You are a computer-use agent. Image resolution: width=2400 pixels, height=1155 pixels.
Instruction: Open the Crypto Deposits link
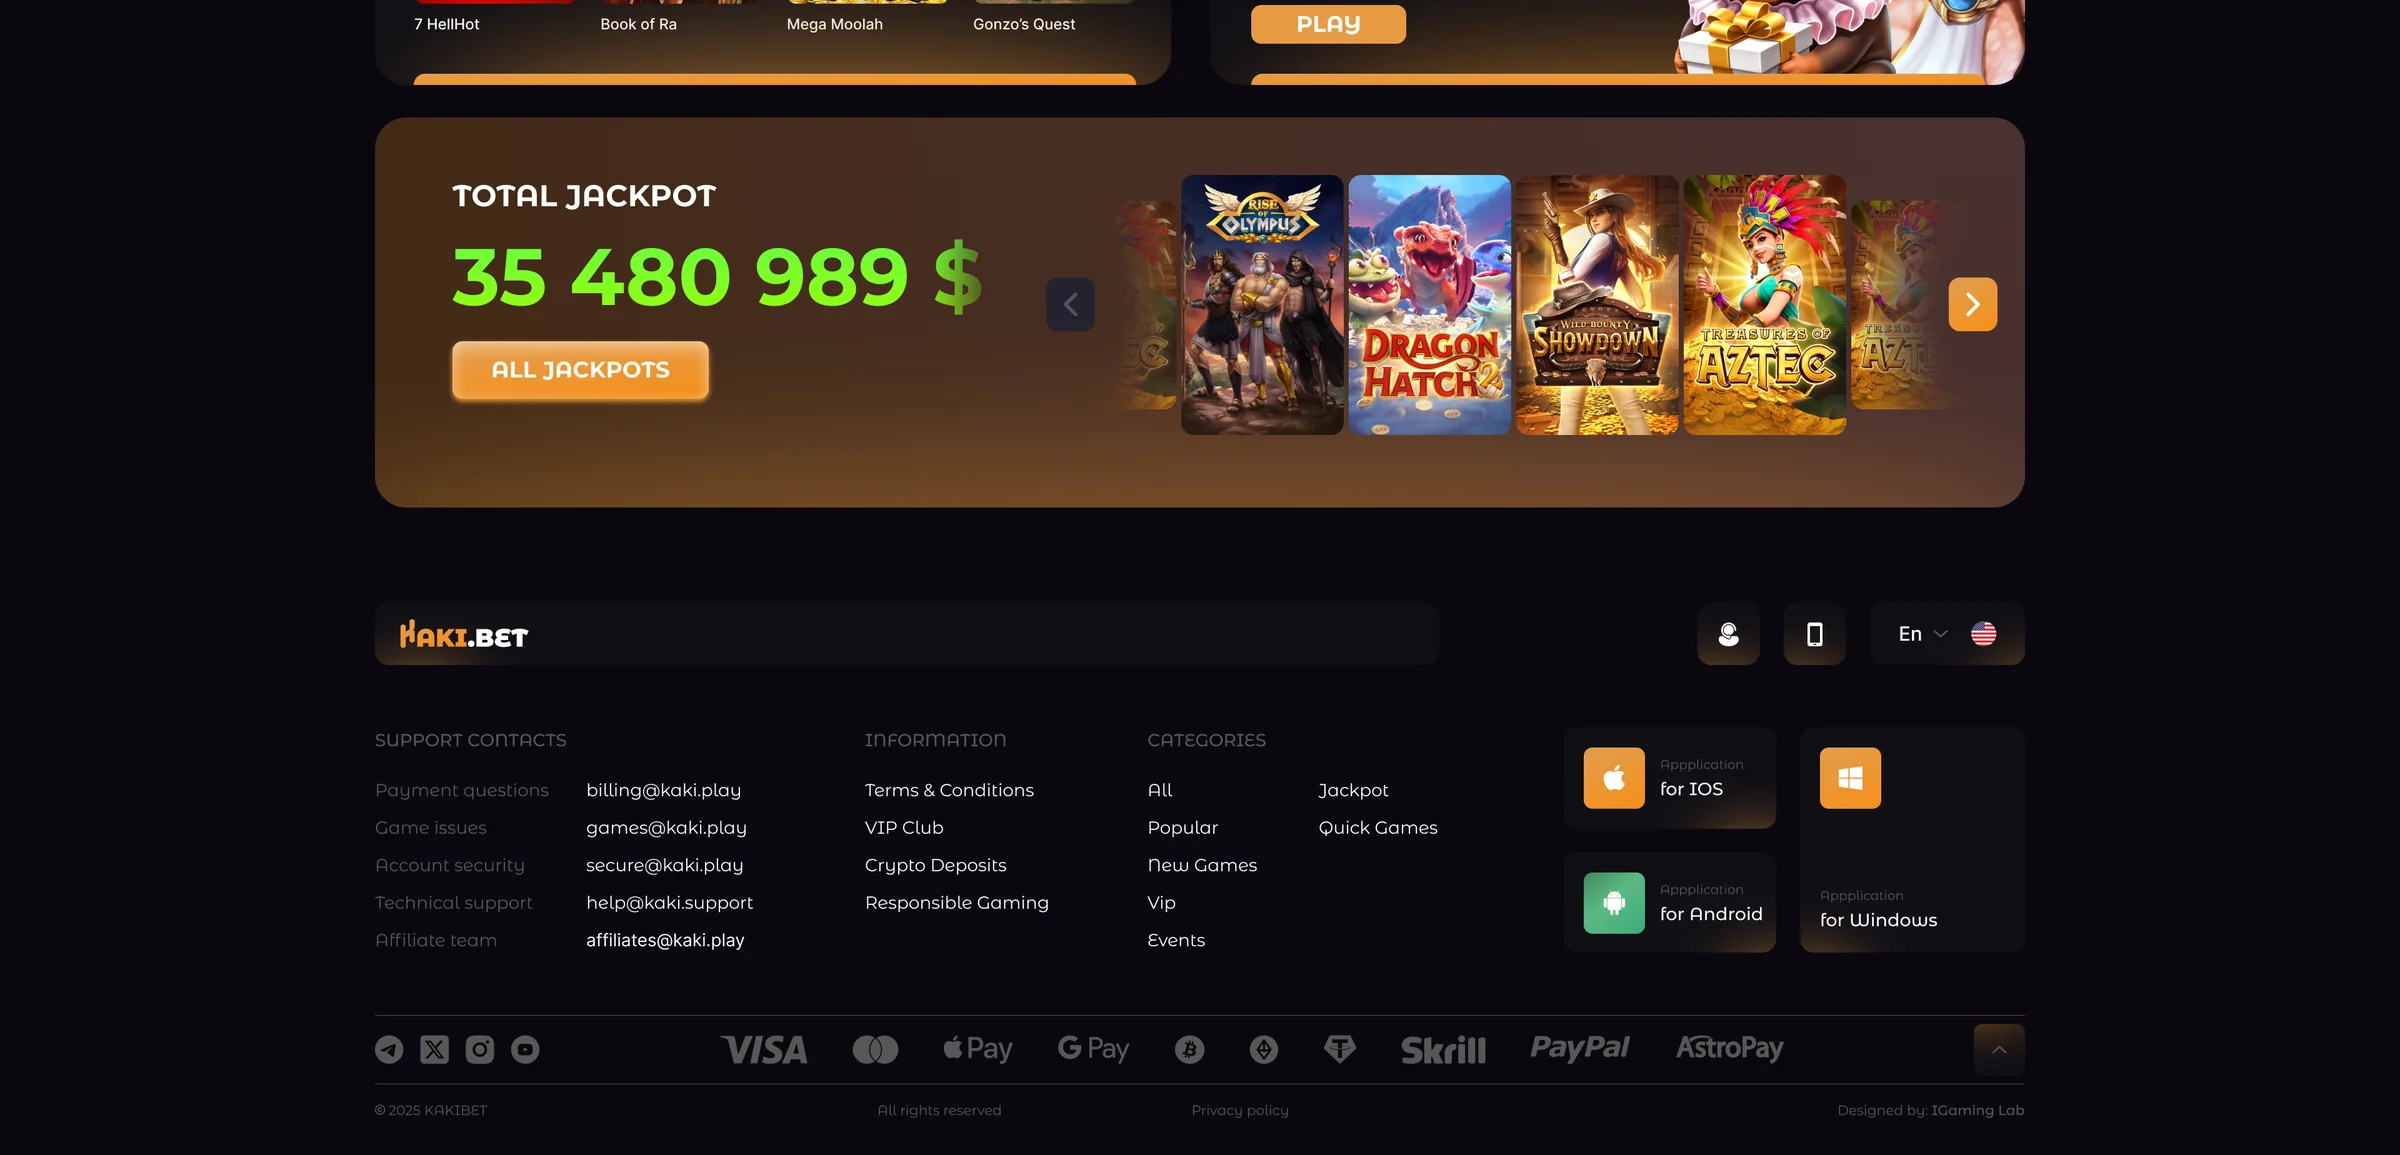tap(935, 865)
